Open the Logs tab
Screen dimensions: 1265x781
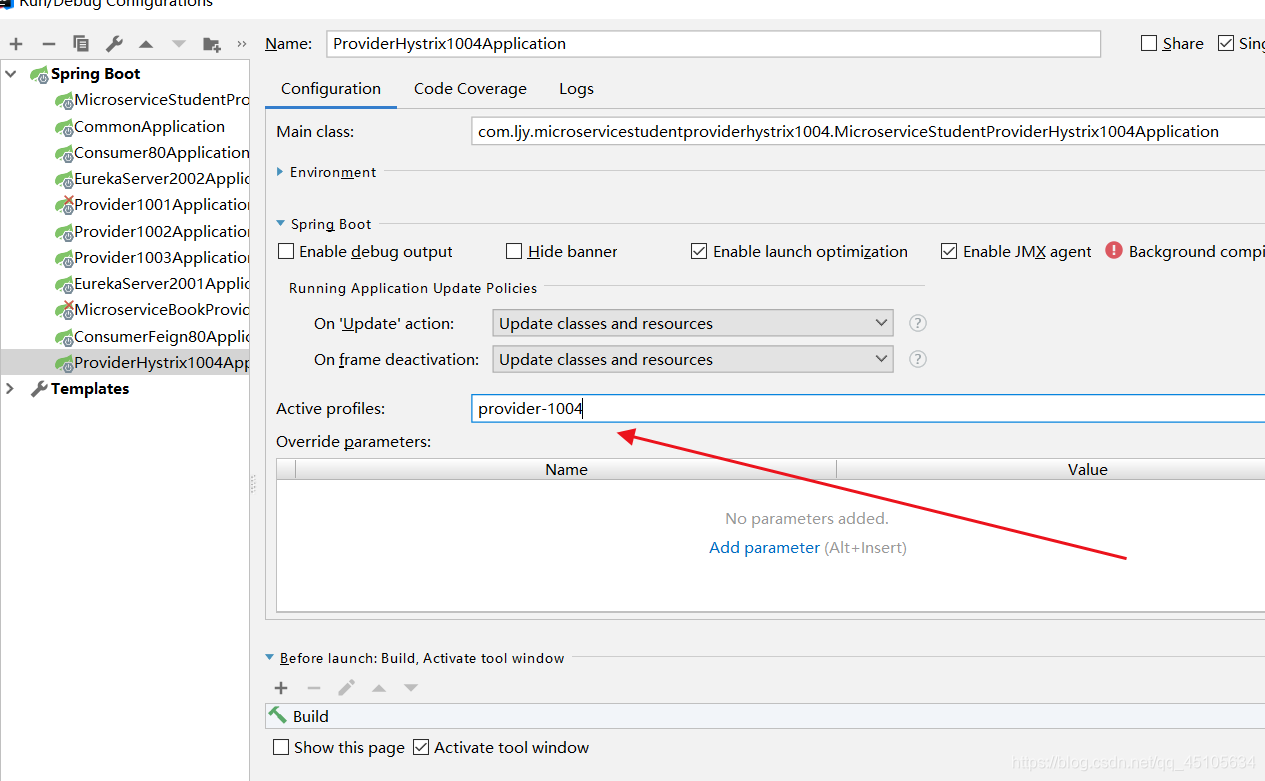(576, 88)
